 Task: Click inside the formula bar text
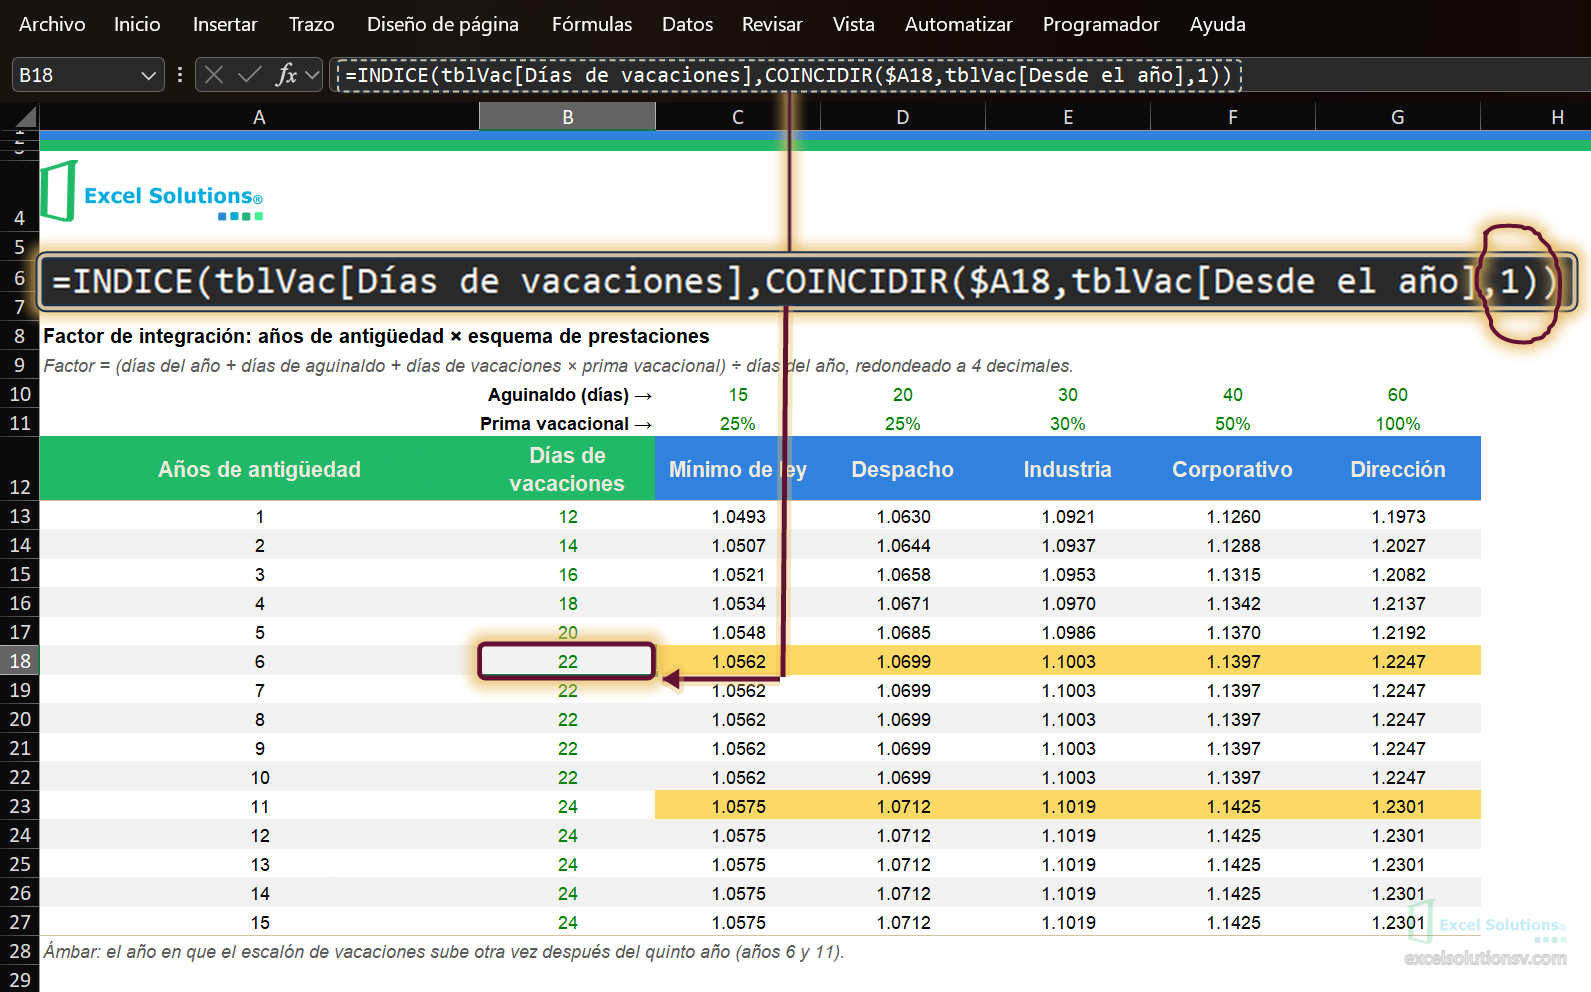click(789, 75)
